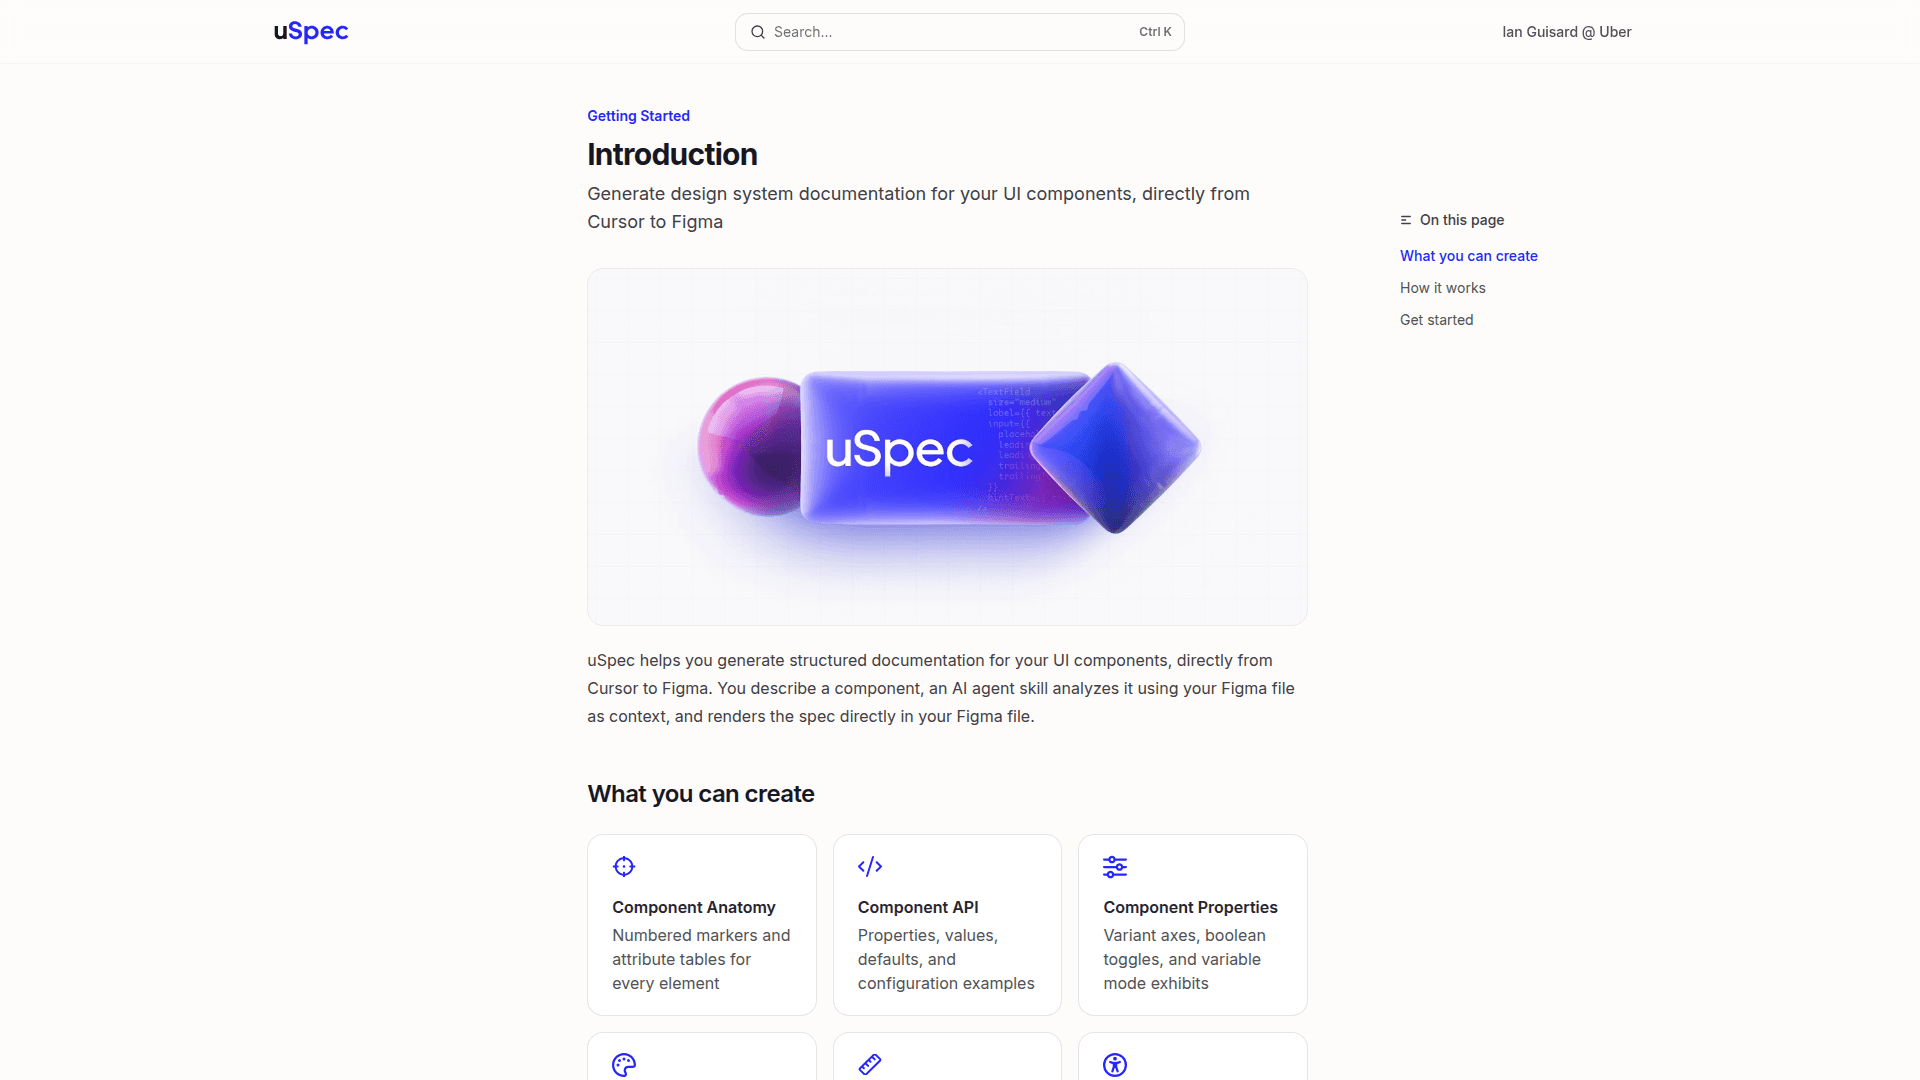Click the search magnifier icon

point(758,31)
